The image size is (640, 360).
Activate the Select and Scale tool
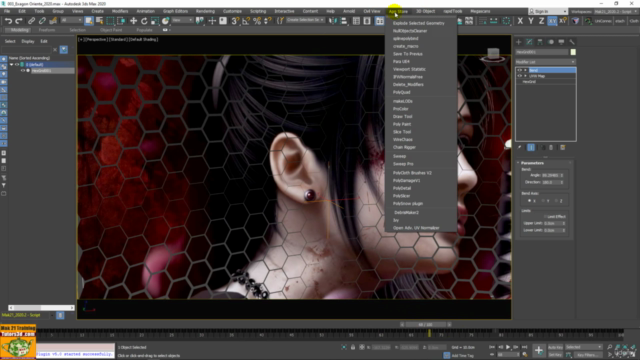coord(155,21)
